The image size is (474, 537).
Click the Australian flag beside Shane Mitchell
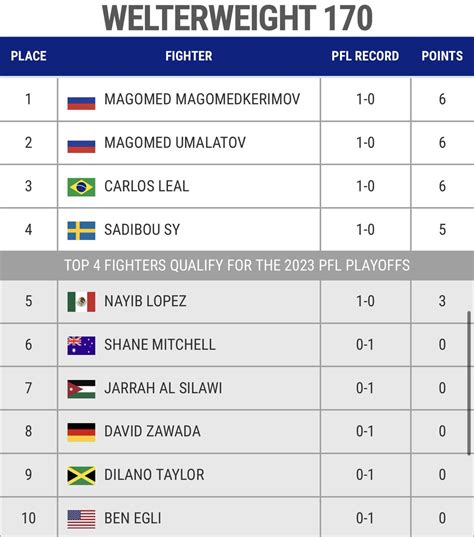[x=81, y=345]
